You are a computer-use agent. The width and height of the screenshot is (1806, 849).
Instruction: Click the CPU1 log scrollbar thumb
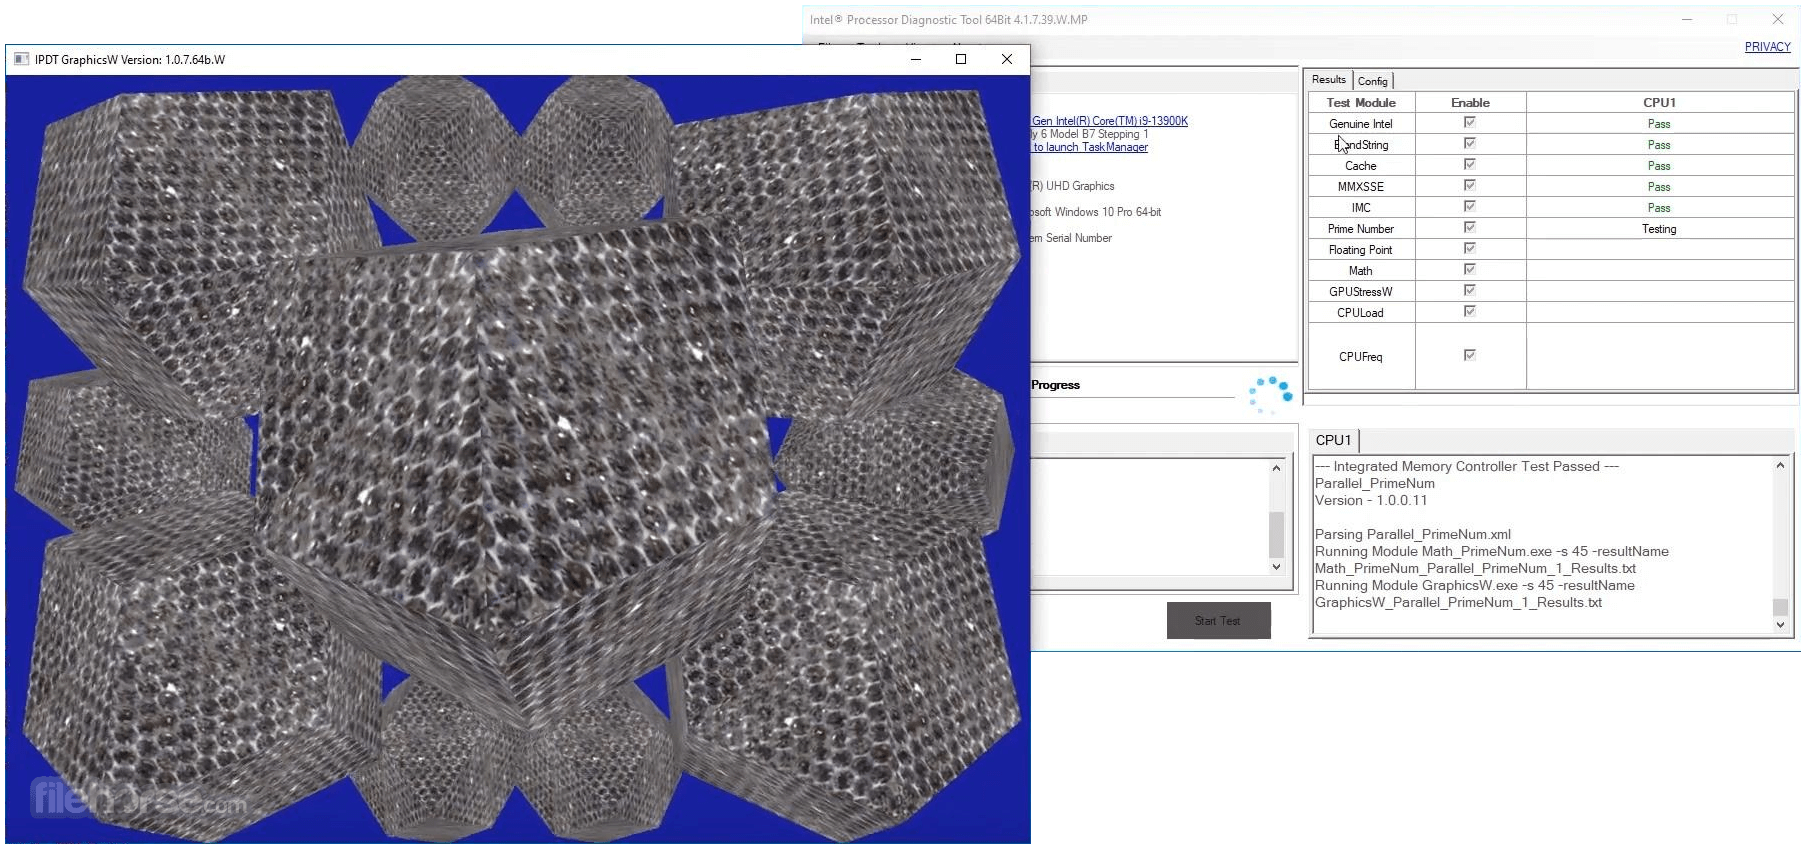pyautogui.click(x=1780, y=607)
